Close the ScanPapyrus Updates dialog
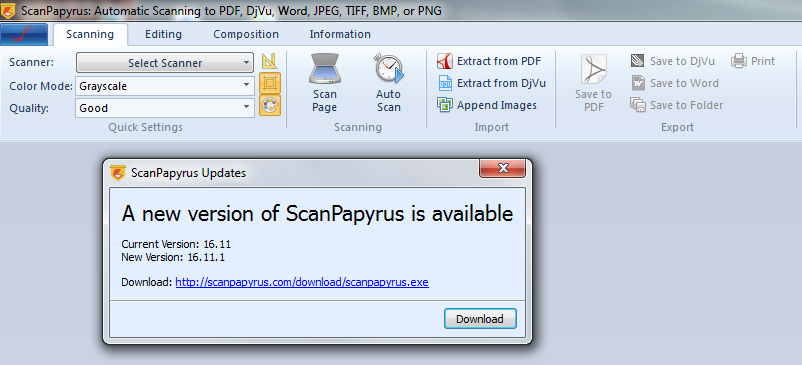Image resolution: width=802 pixels, height=365 pixels. (502, 168)
